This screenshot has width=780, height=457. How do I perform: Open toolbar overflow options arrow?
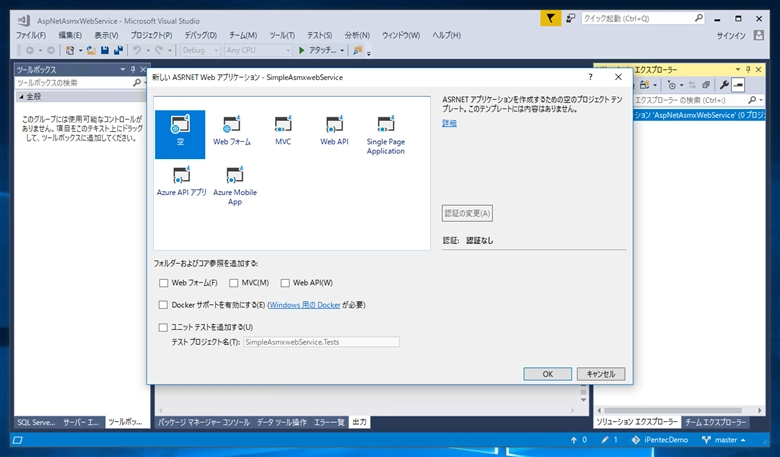tap(369, 52)
